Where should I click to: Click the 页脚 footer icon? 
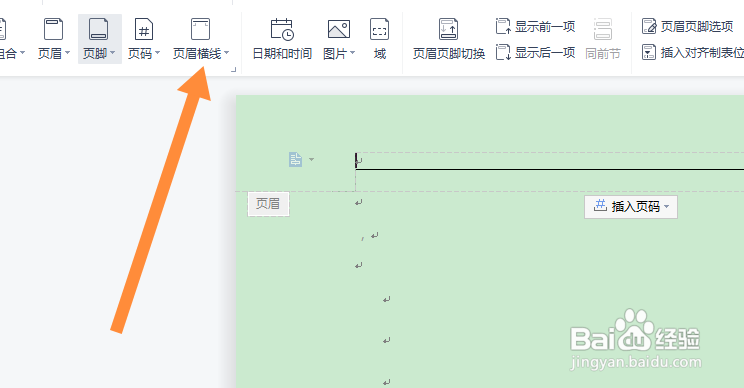pos(98,29)
